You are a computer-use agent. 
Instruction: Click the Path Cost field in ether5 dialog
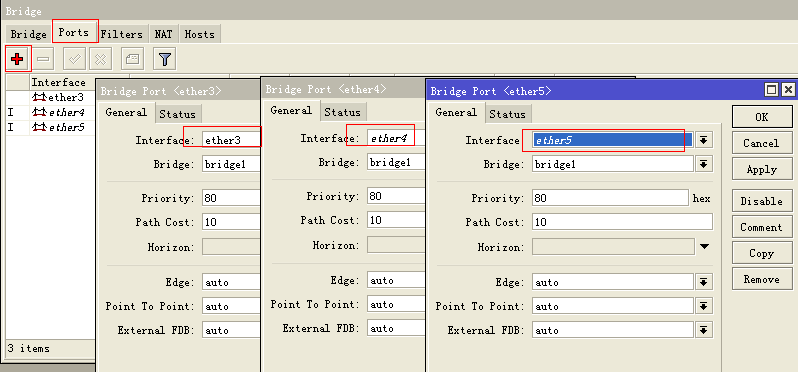coord(622,222)
